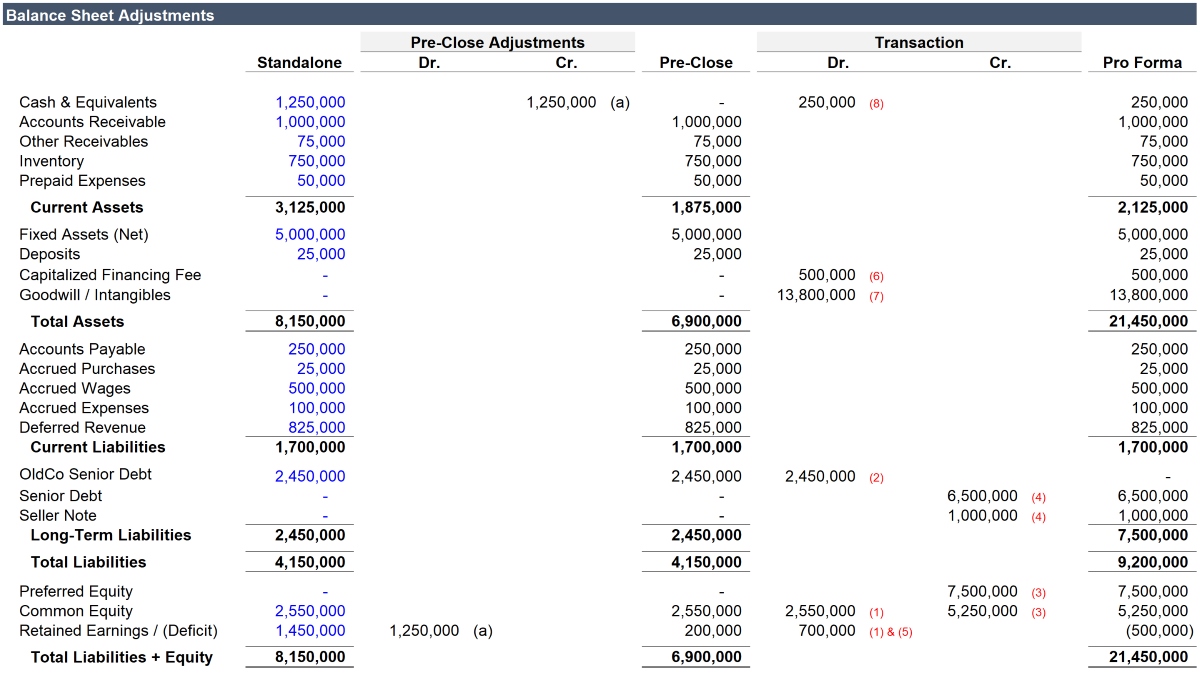Select Standalone Fixed Assets (Net) value
Image resolution: width=1200 pixels, height=673 pixels.
pos(310,234)
